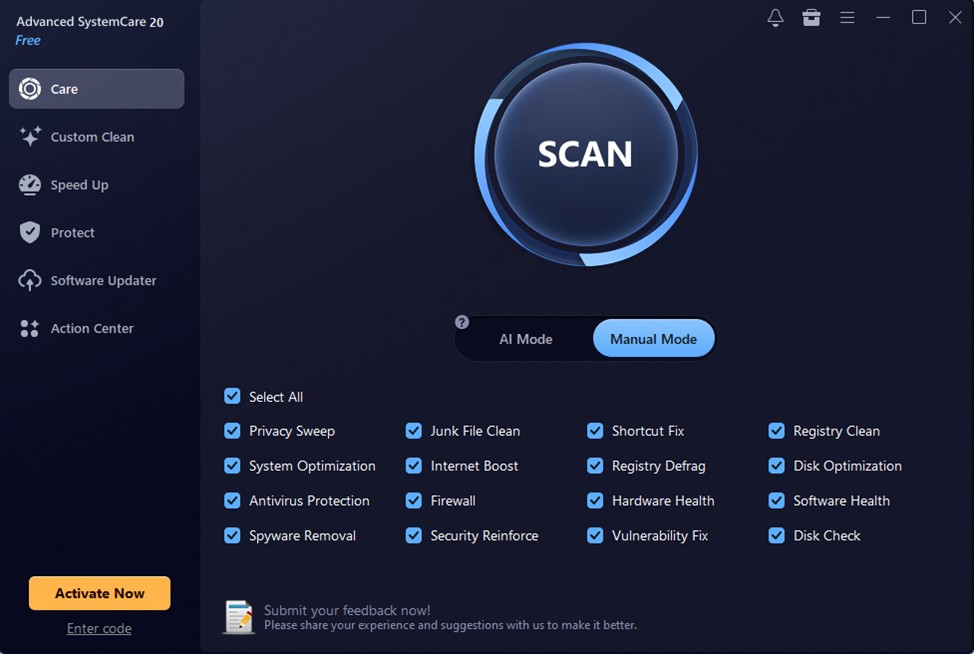This screenshot has width=974, height=654.
Task: Uncheck Hardware Health
Action: tap(595, 500)
